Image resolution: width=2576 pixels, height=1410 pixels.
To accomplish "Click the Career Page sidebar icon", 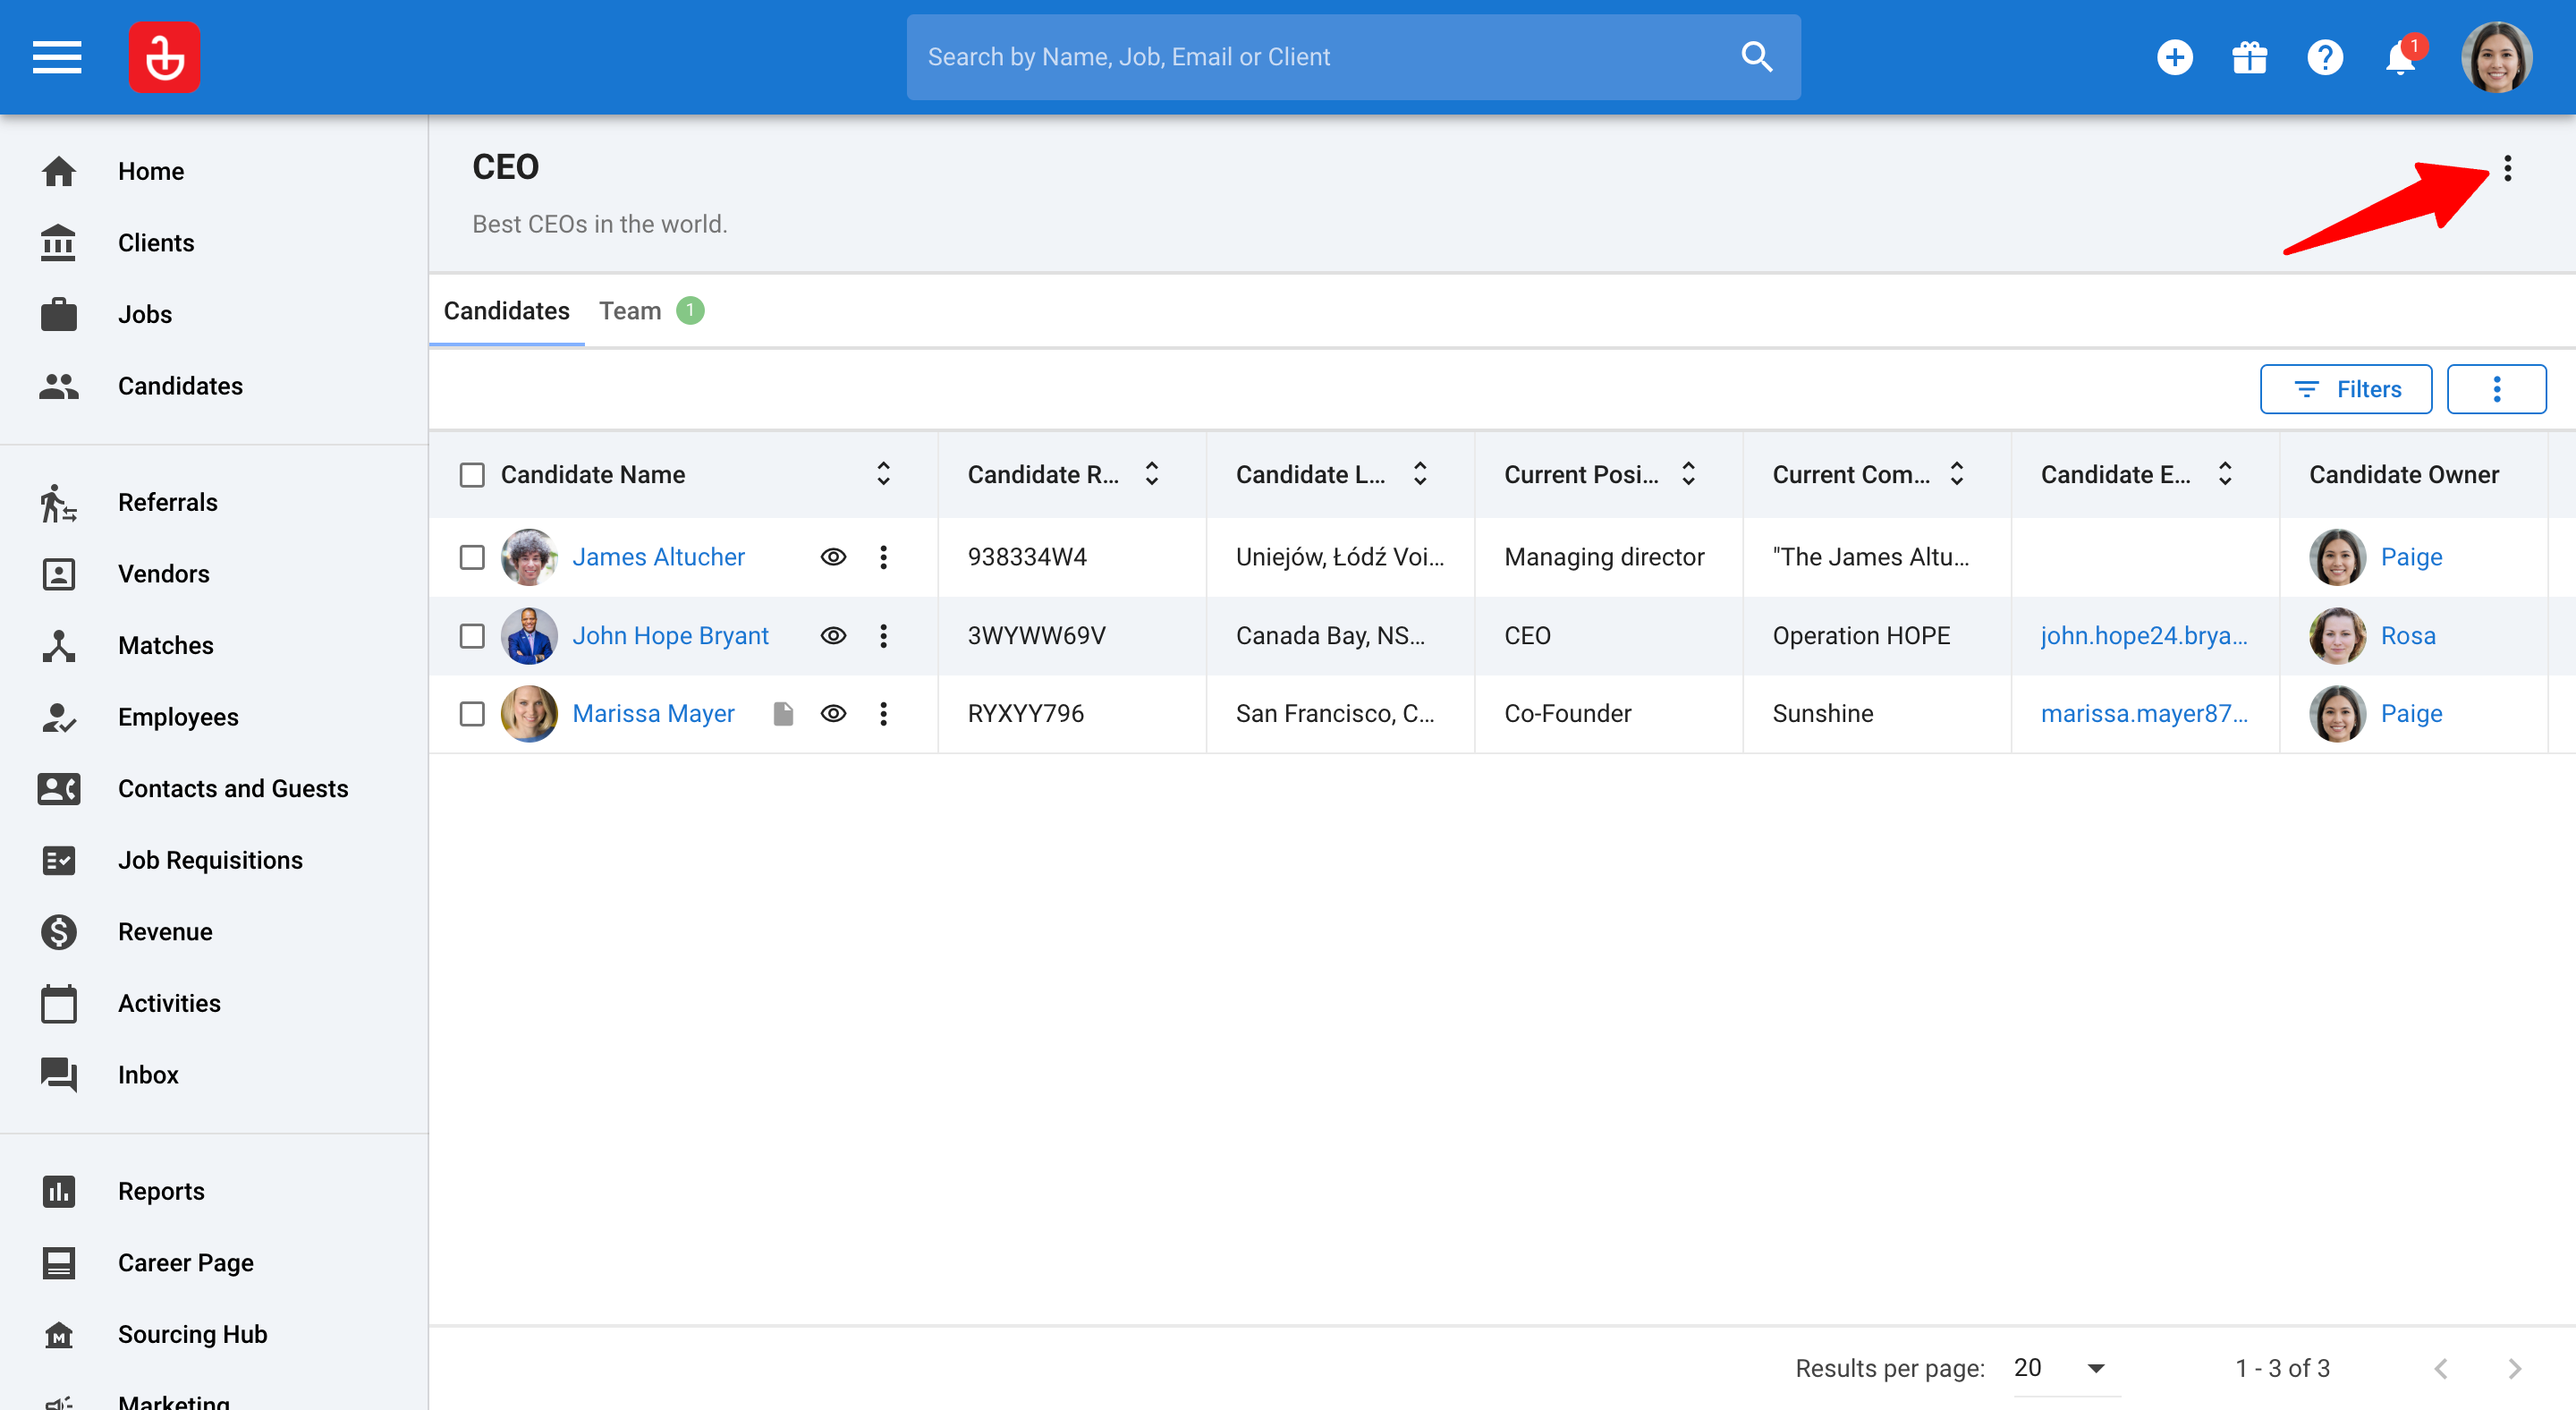I will 59,1263.
